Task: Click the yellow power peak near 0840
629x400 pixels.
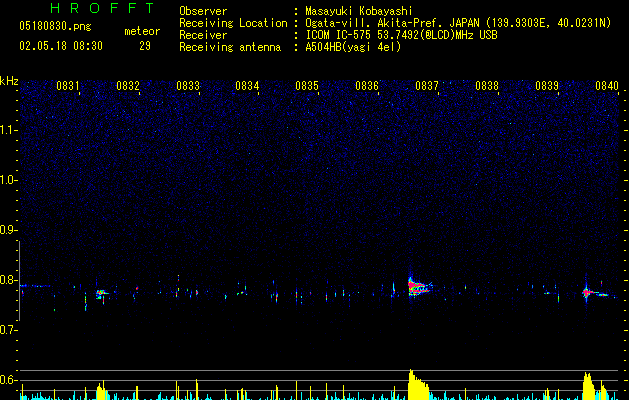Action: tap(588, 386)
